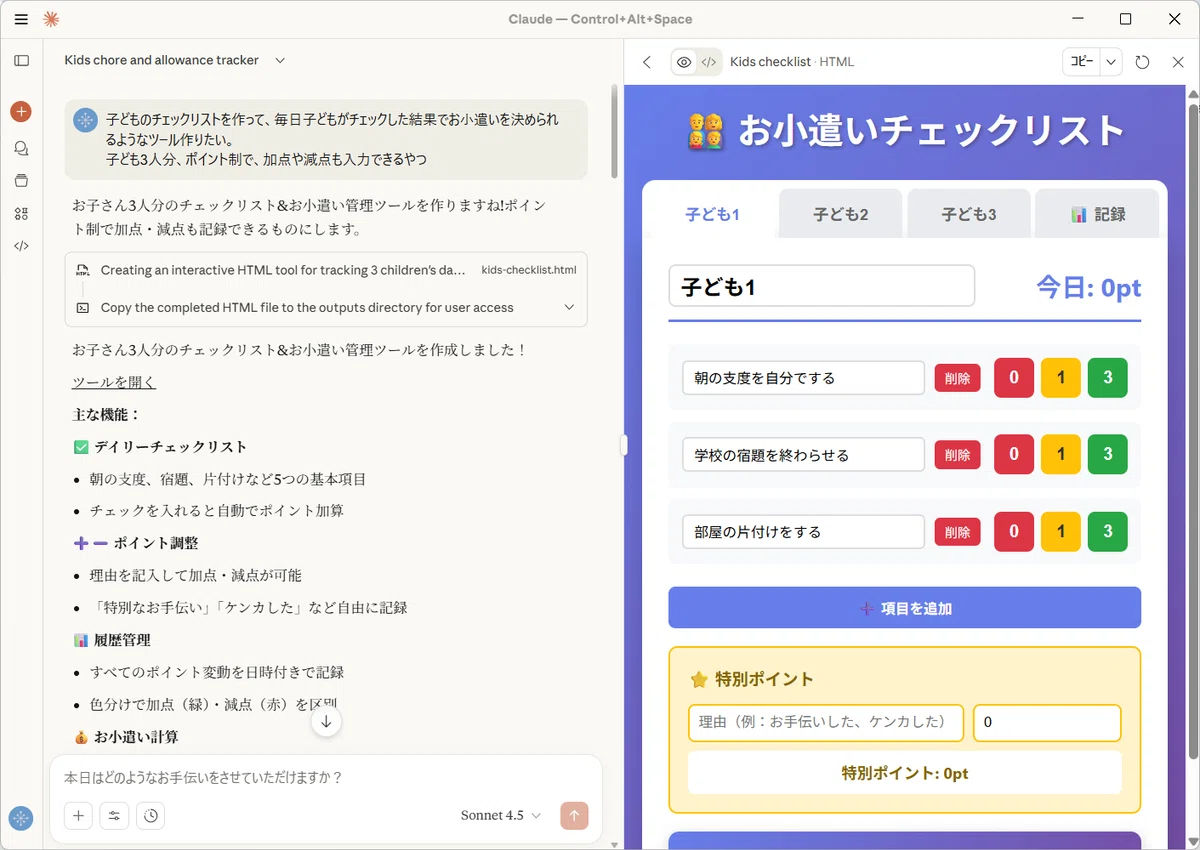Select the 子ども2 tab

[x=840, y=214]
